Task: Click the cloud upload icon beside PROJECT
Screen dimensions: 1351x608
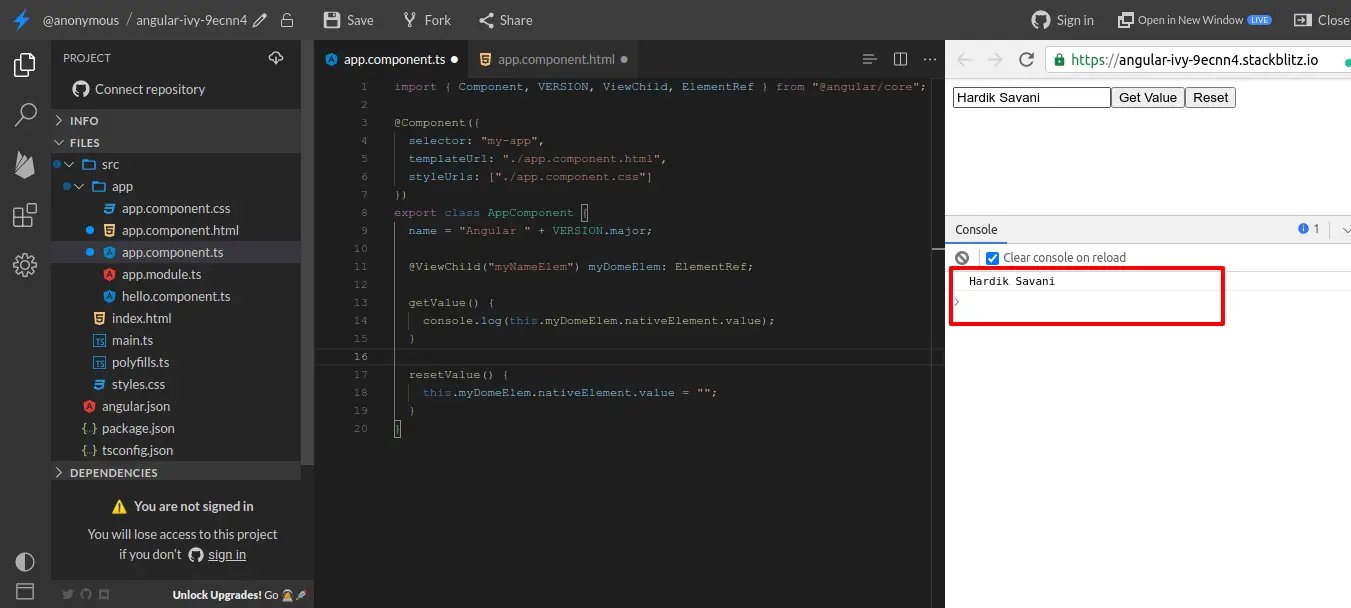Action: [x=276, y=58]
